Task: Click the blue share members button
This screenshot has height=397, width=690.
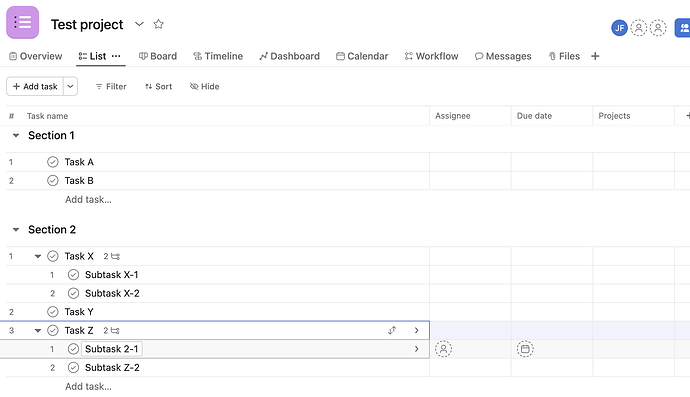Action: tap(683, 28)
